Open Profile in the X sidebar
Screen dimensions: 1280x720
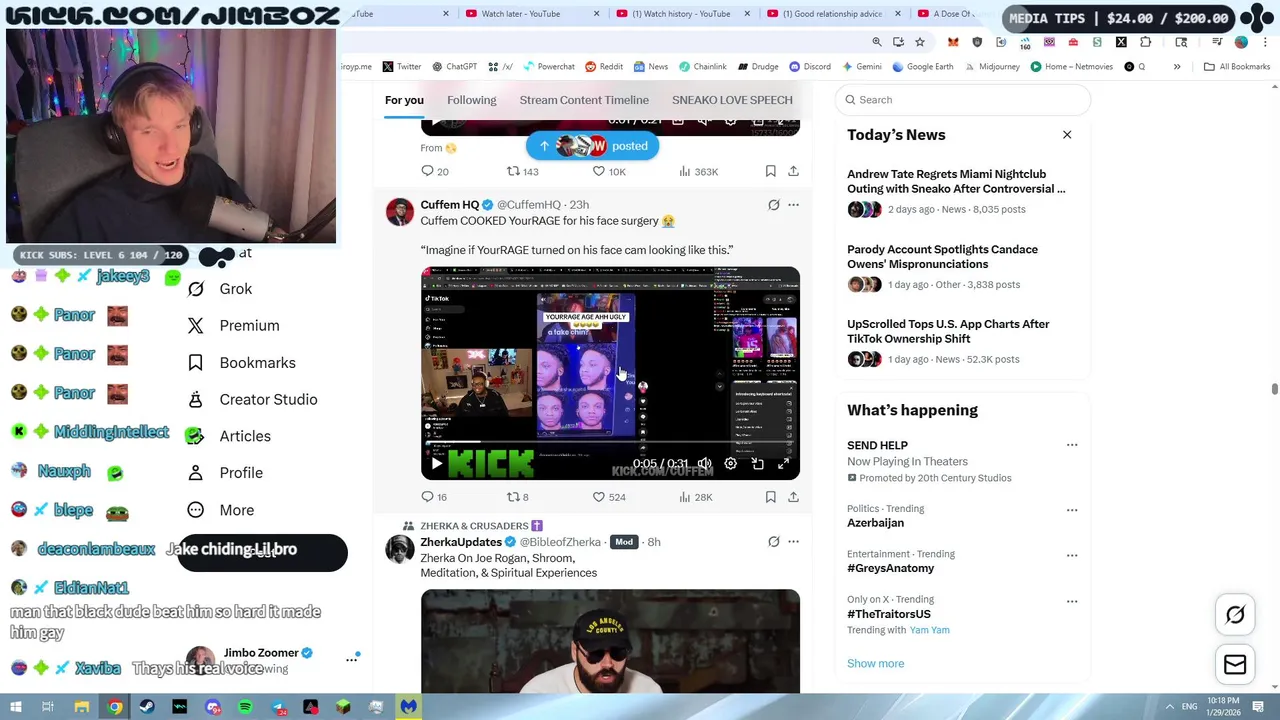pyautogui.click(x=225, y=473)
